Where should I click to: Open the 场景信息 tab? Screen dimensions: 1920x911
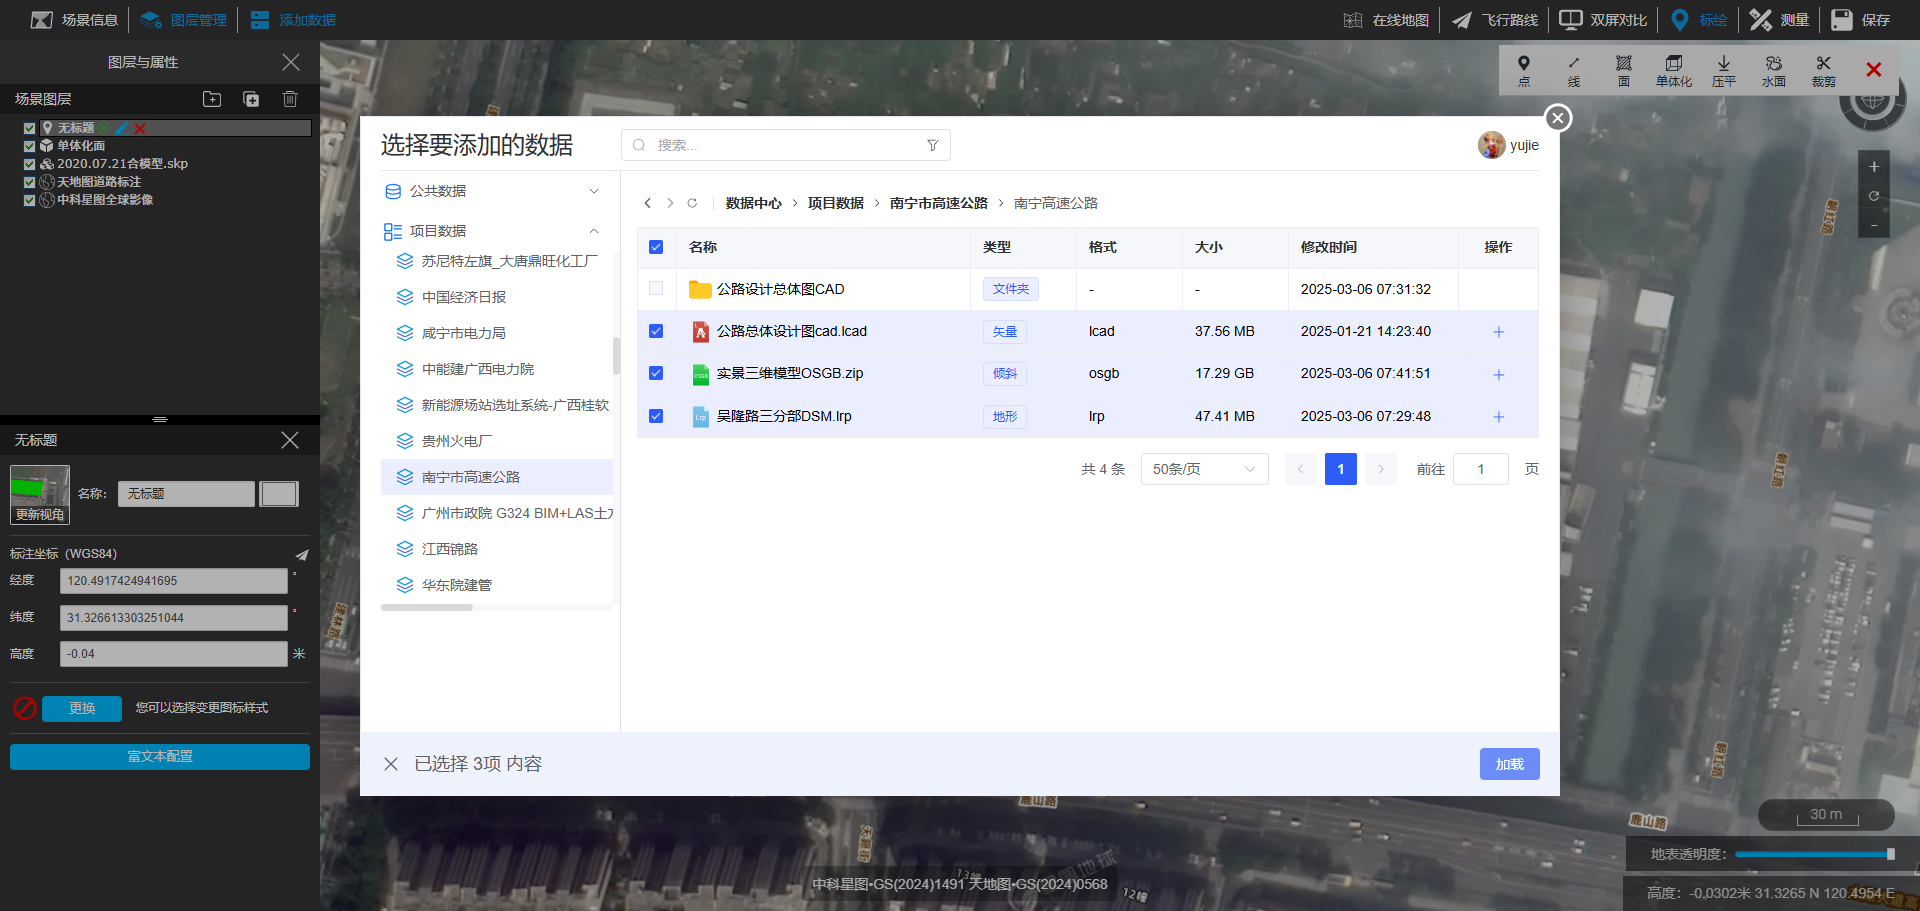tap(75, 20)
